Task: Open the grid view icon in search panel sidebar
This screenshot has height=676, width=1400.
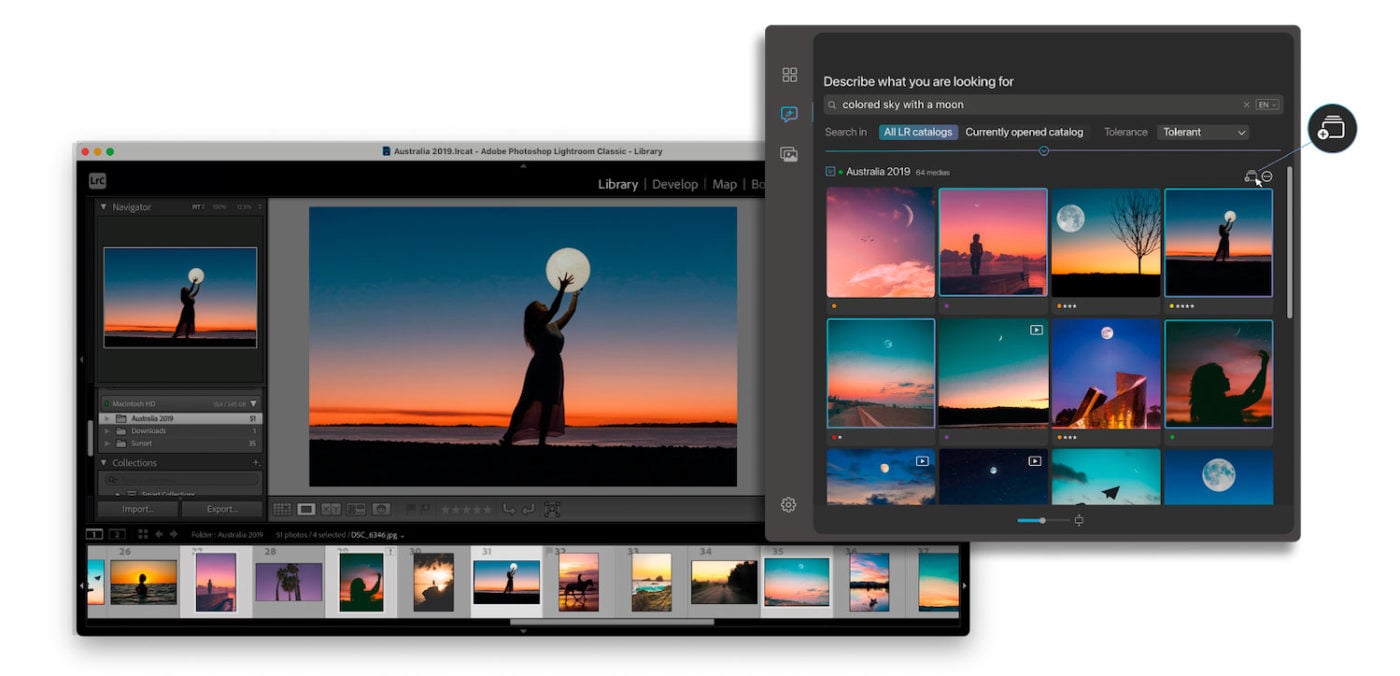Action: coord(790,75)
